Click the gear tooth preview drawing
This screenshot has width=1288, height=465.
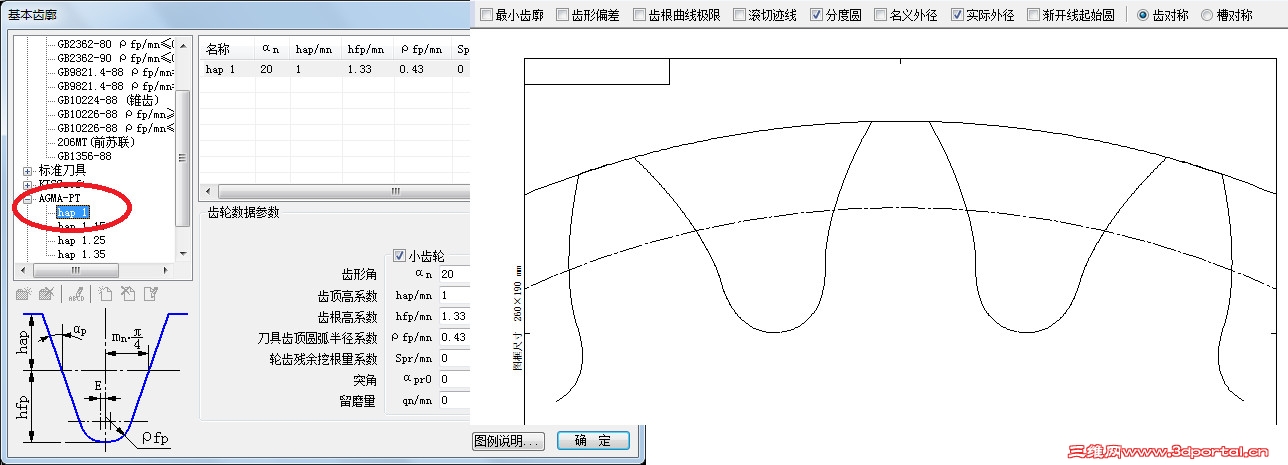pyautogui.click(x=900, y=242)
